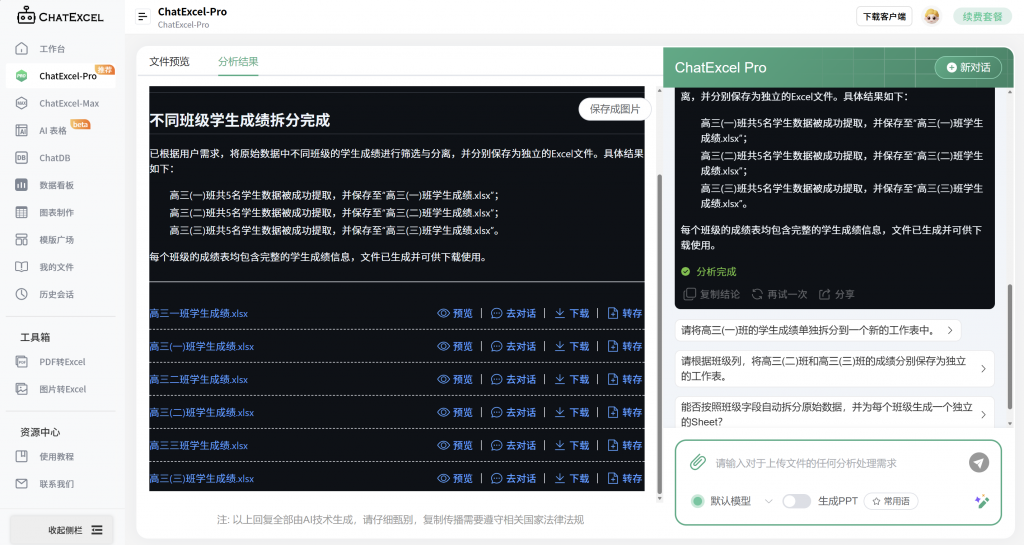
Task: Preview 高三(二)班学生成绩.xlsx via eye icon
Action: tap(443, 412)
